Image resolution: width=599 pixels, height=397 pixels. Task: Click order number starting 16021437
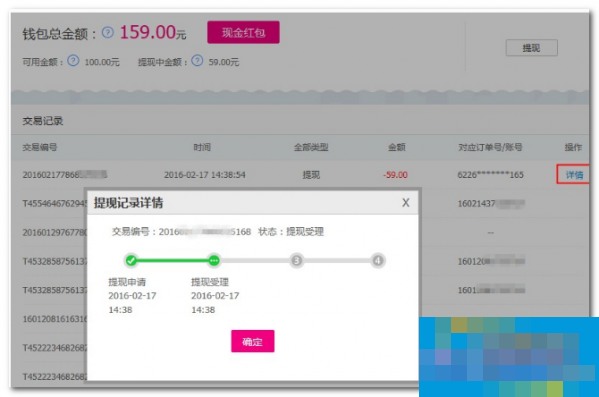coord(491,204)
